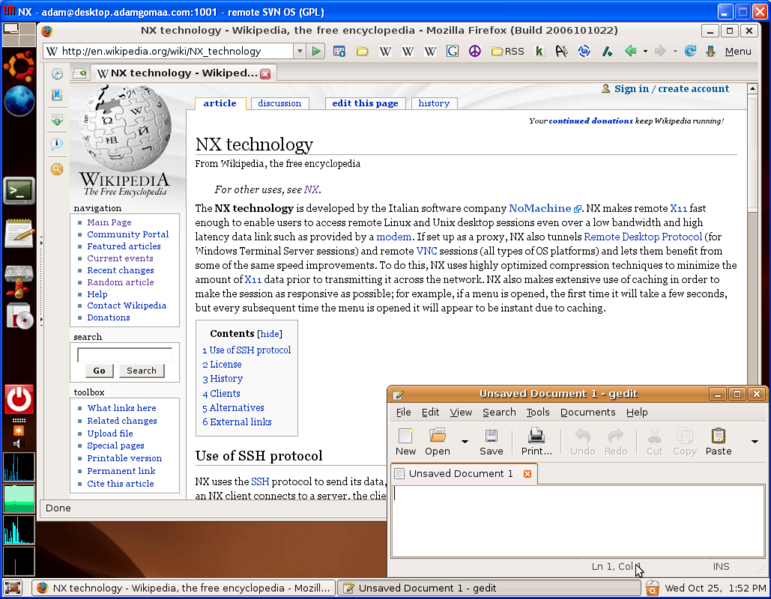The width and height of the screenshot is (771, 599).
Task: Switch to gedit via the bottom taskbar button
Action: 489,588
